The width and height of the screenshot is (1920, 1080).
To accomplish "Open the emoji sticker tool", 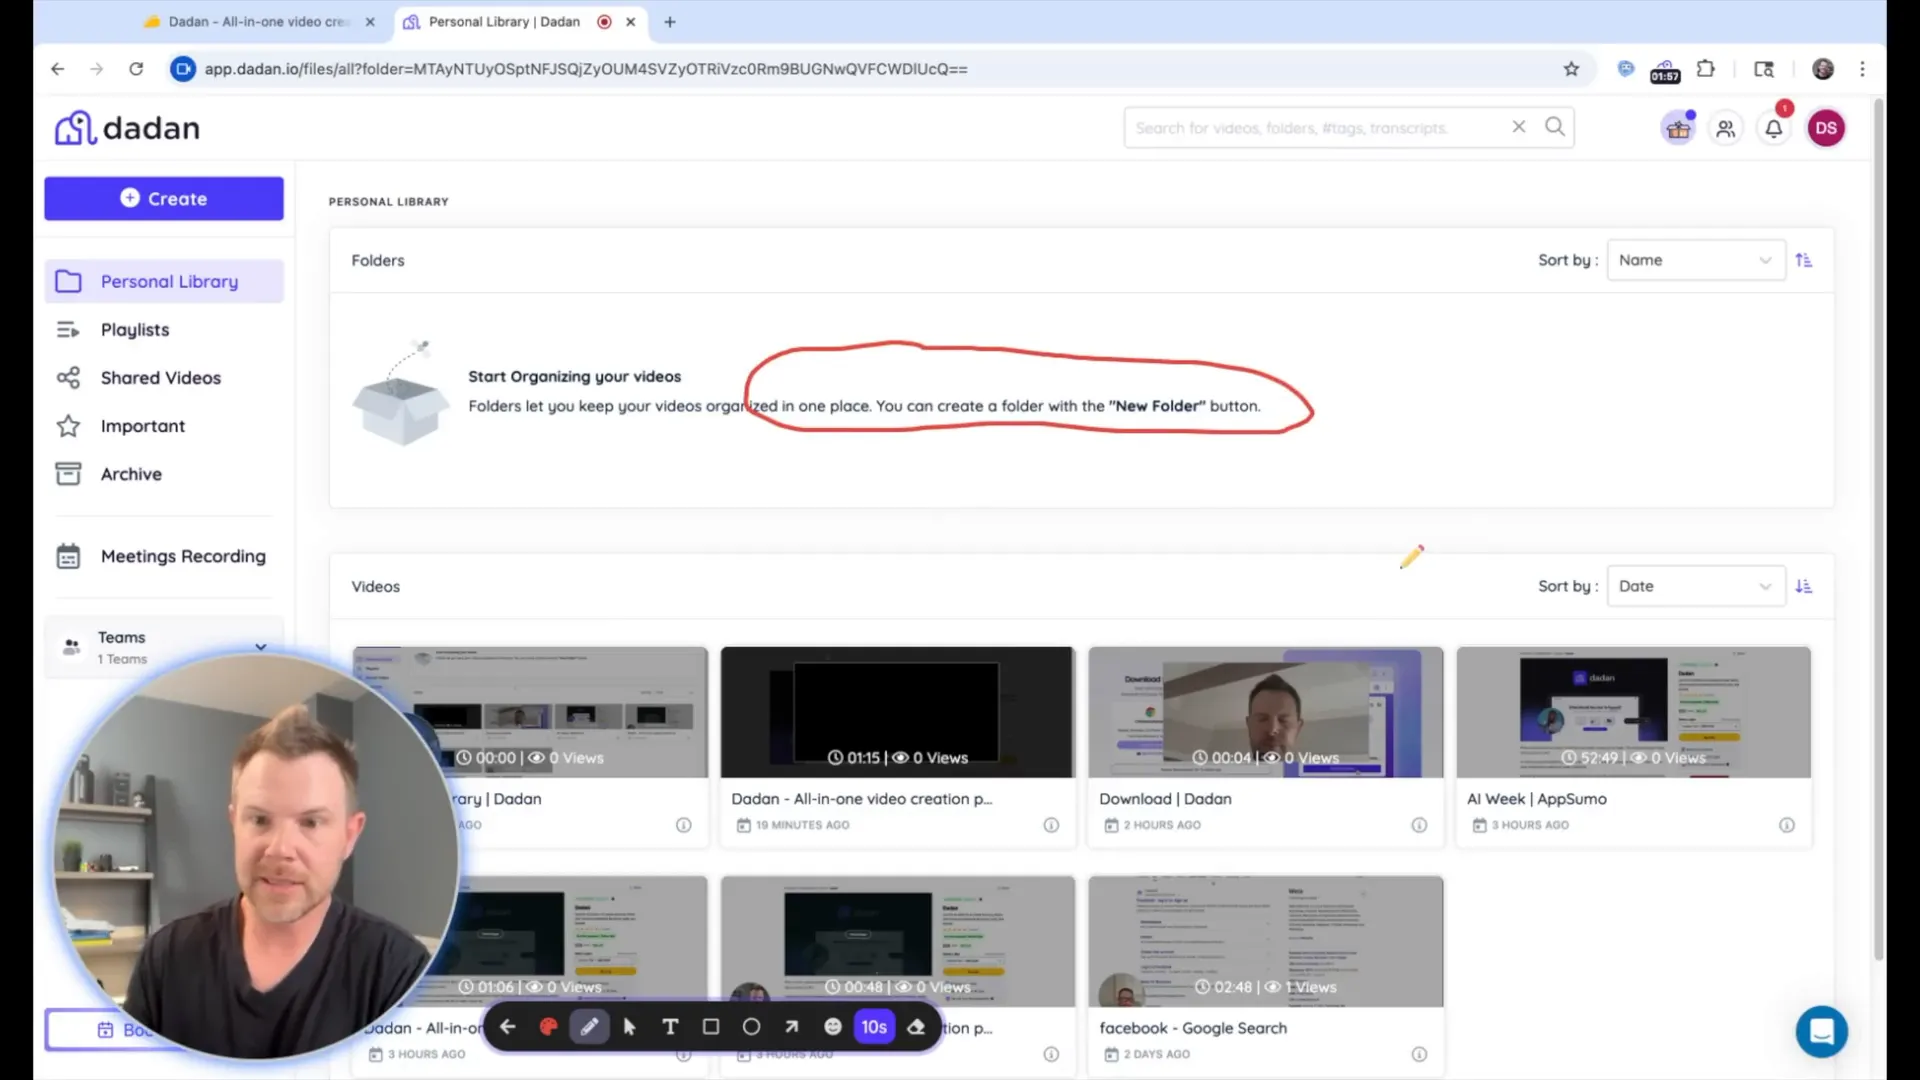I will 832,1027.
